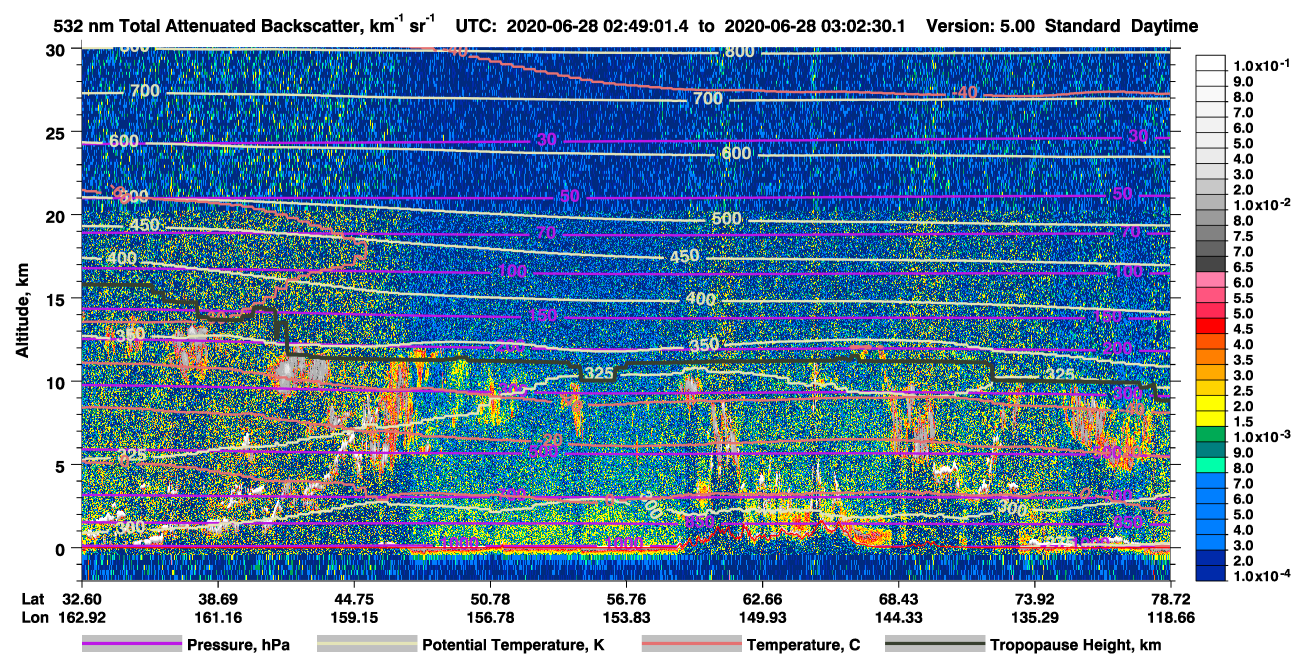
Task: Click 'Version: 5.00' text in header
Action: [x=982, y=26]
